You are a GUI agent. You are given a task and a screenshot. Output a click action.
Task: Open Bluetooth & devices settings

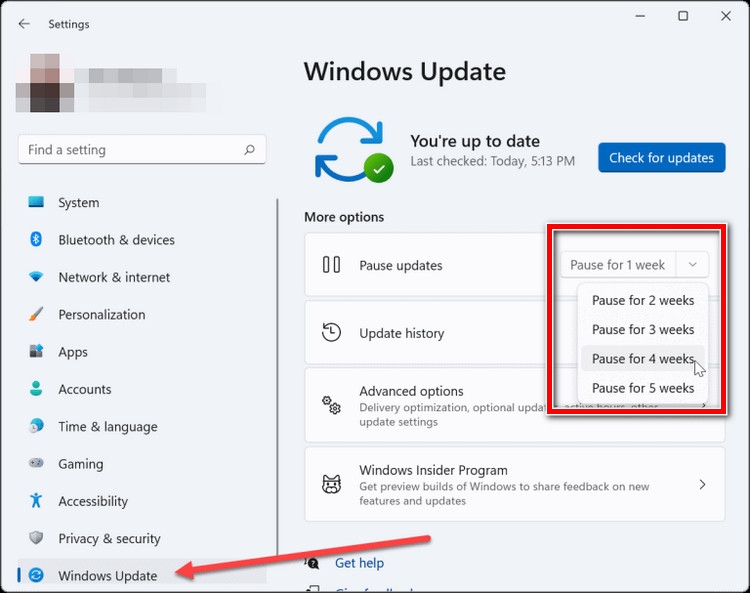point(142,240)
